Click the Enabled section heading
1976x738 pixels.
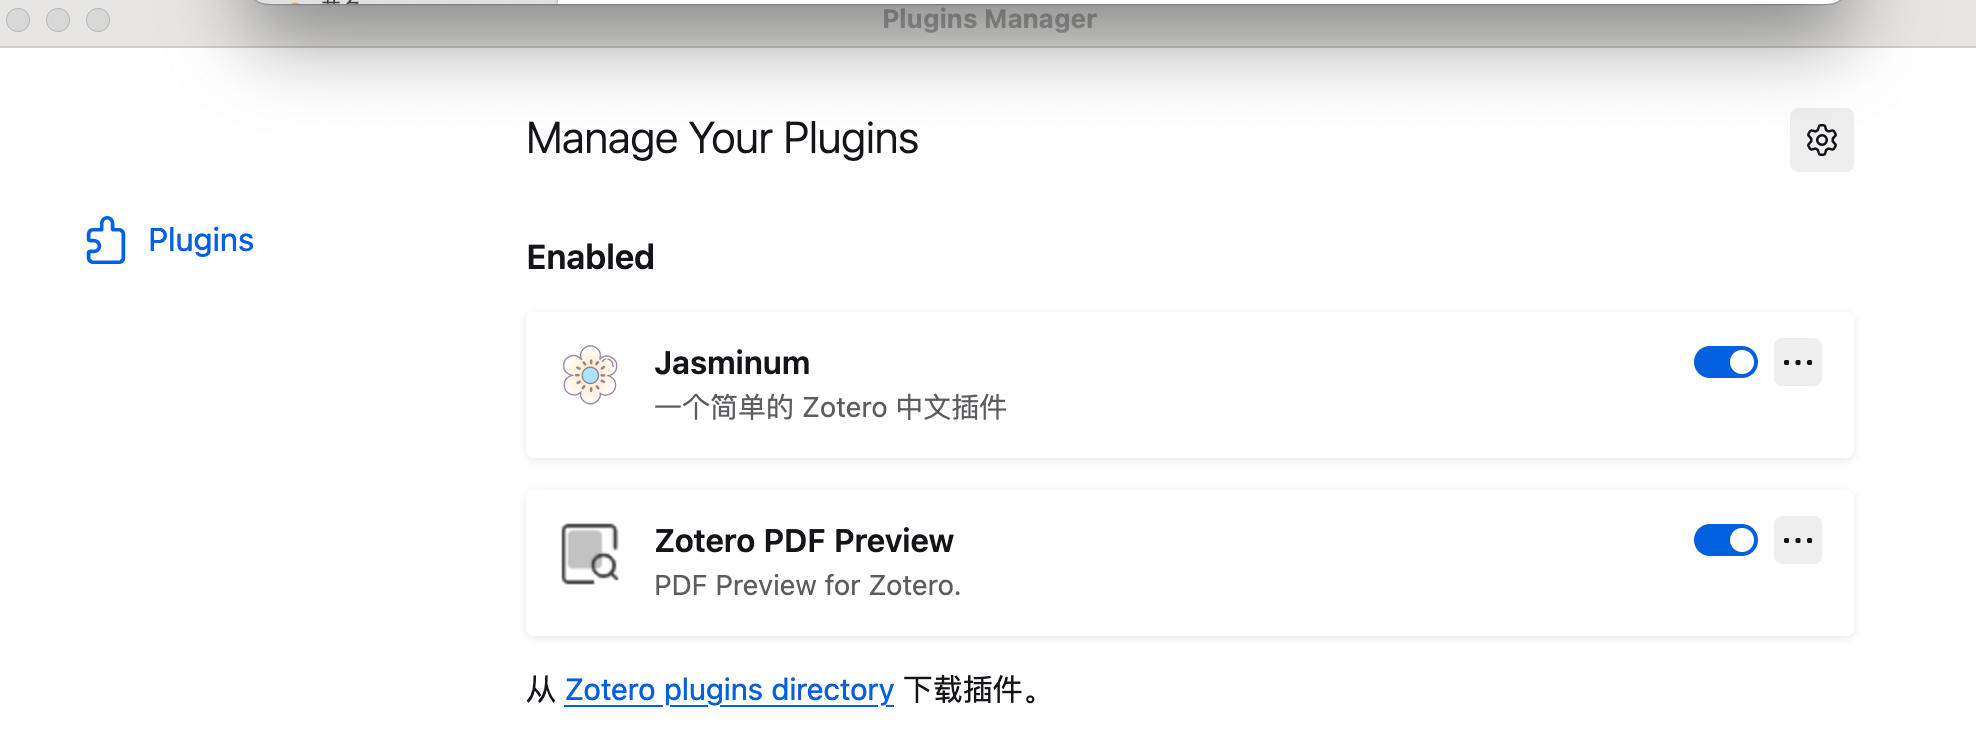[x=590, y=257]
